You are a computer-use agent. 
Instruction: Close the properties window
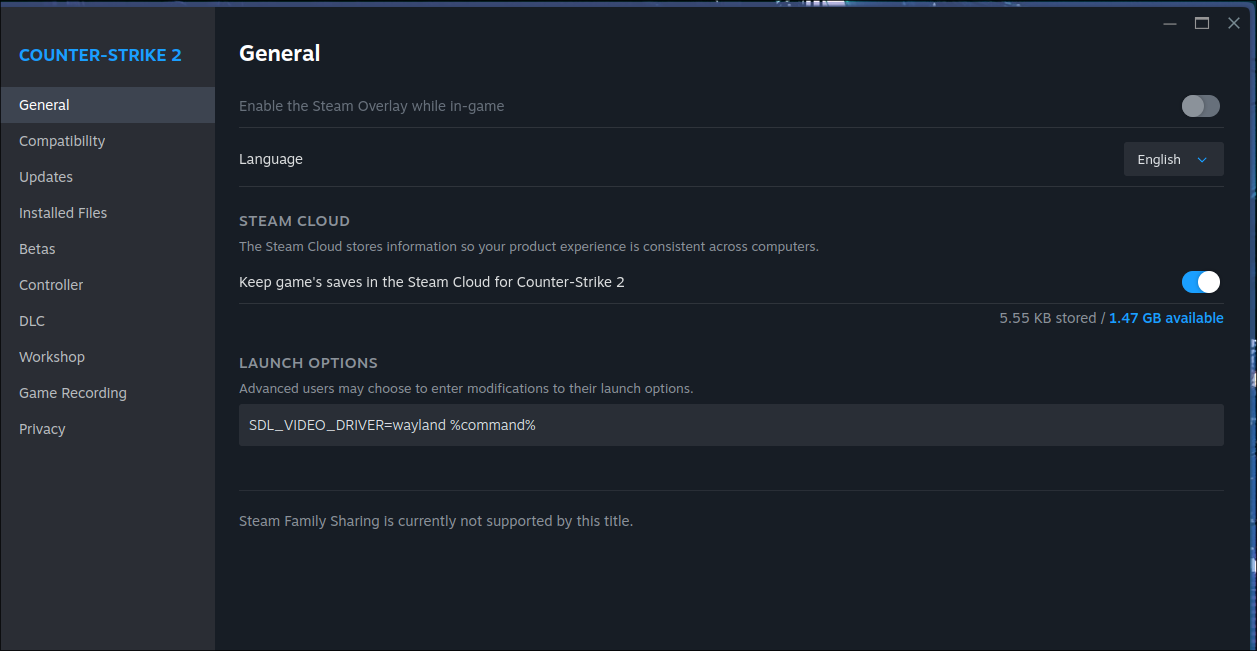tap(1234, 23)
